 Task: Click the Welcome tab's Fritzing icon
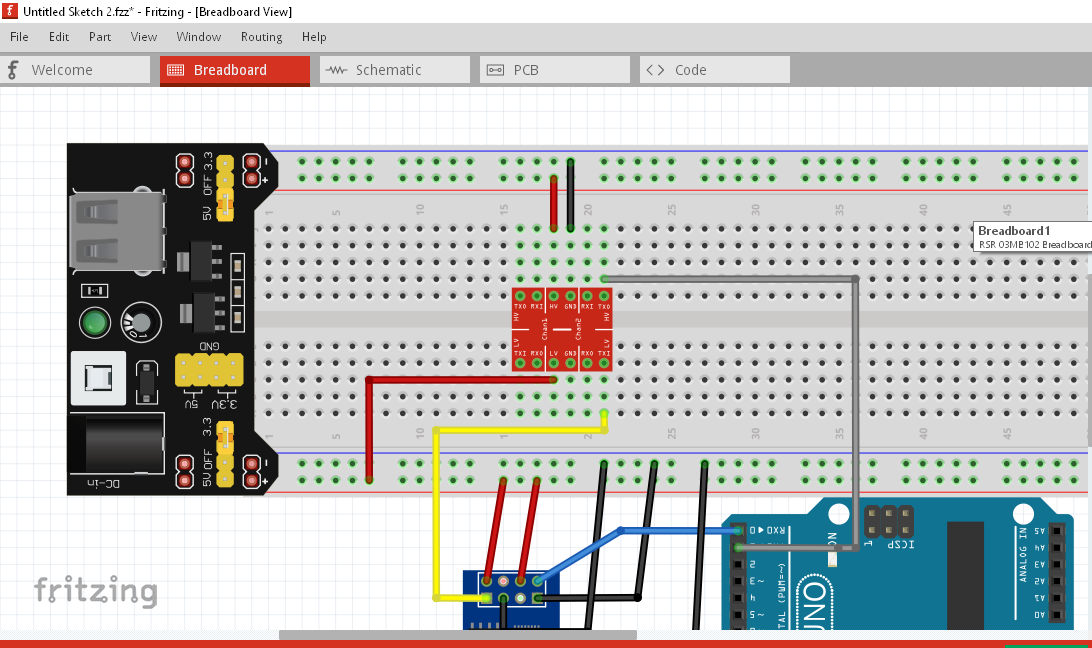(12, 69)
